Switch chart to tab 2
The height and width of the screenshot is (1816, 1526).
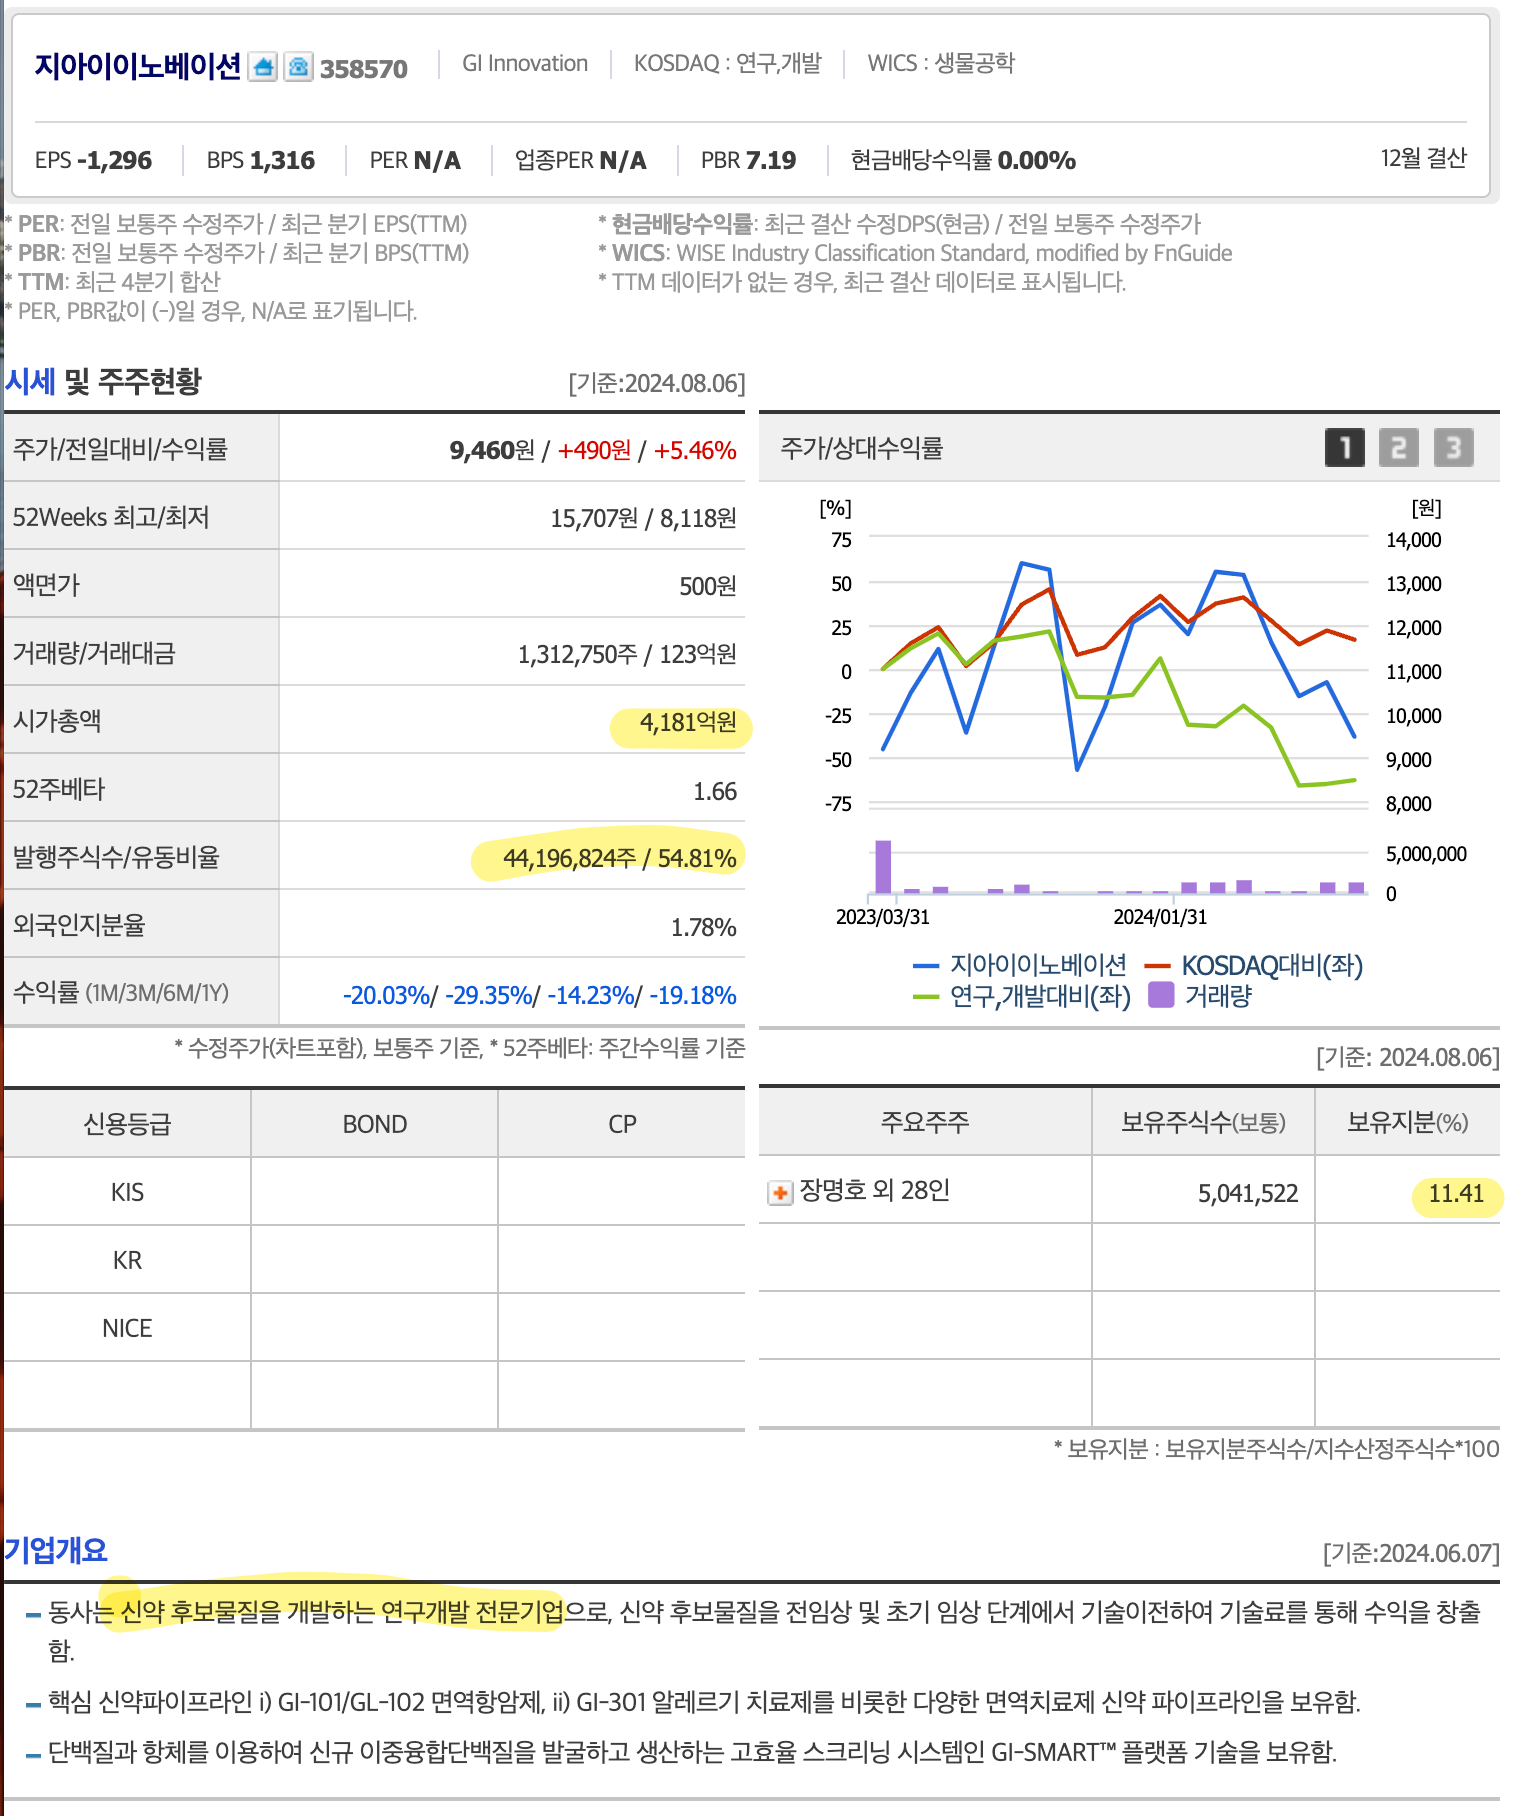[x=1399, y=448]
